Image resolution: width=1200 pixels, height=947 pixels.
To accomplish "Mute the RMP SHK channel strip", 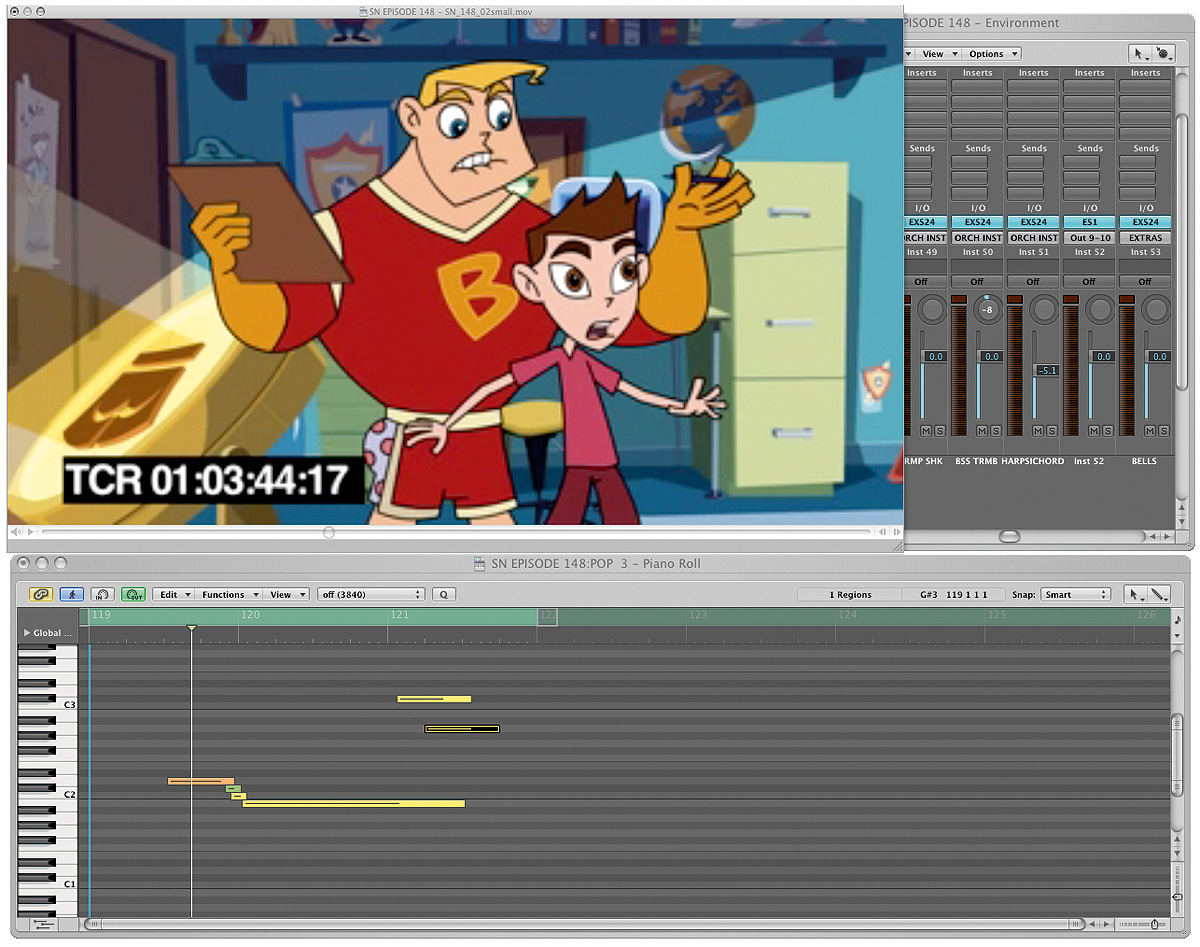I will coord(925,430).
